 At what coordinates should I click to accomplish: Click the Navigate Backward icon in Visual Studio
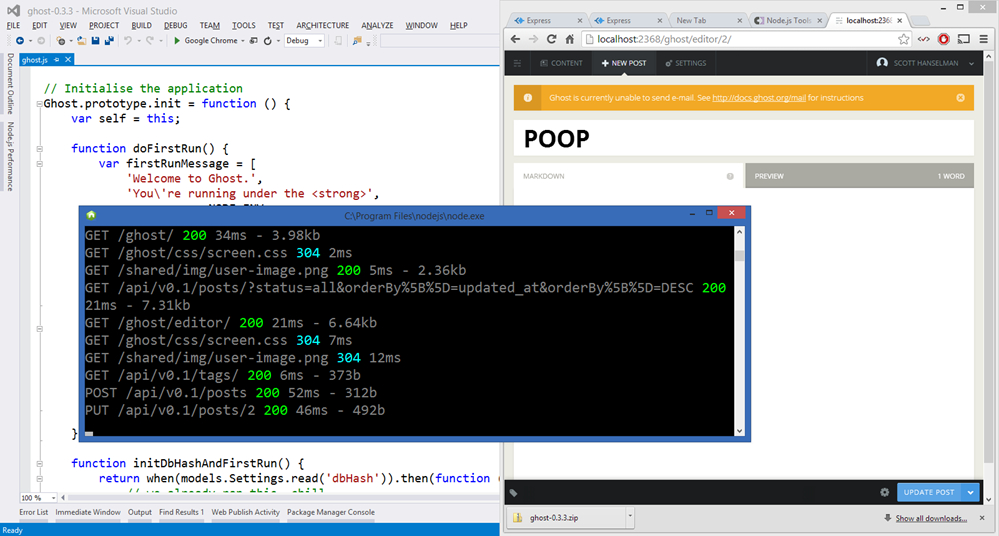[20, 41]
